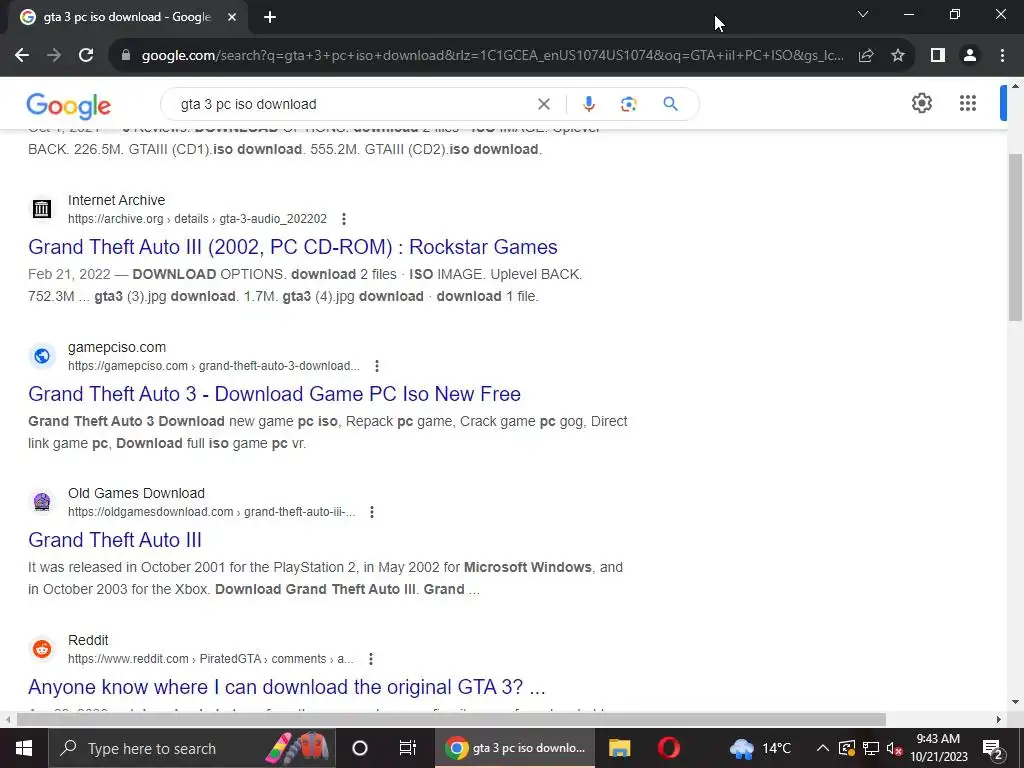Search by image with the Lens icon

pos(628,104)
